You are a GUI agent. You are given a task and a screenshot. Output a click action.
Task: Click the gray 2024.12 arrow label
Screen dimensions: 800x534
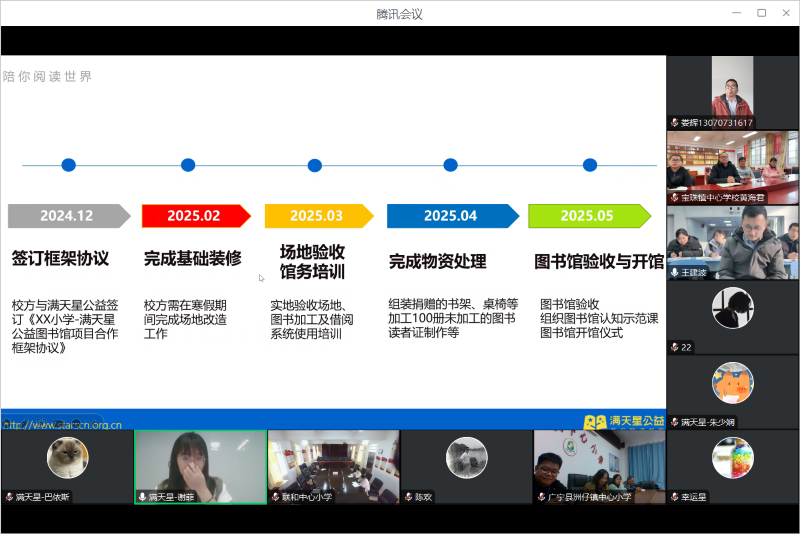tap(69, 216)
